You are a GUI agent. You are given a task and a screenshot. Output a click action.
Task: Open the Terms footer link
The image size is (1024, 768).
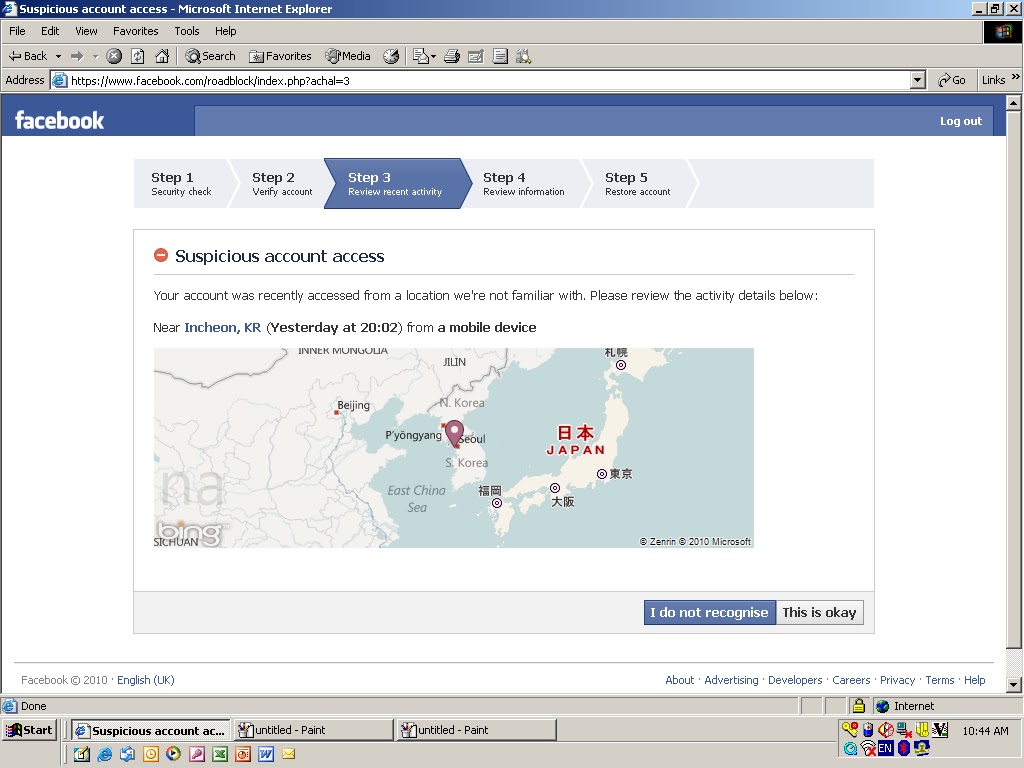940,680
